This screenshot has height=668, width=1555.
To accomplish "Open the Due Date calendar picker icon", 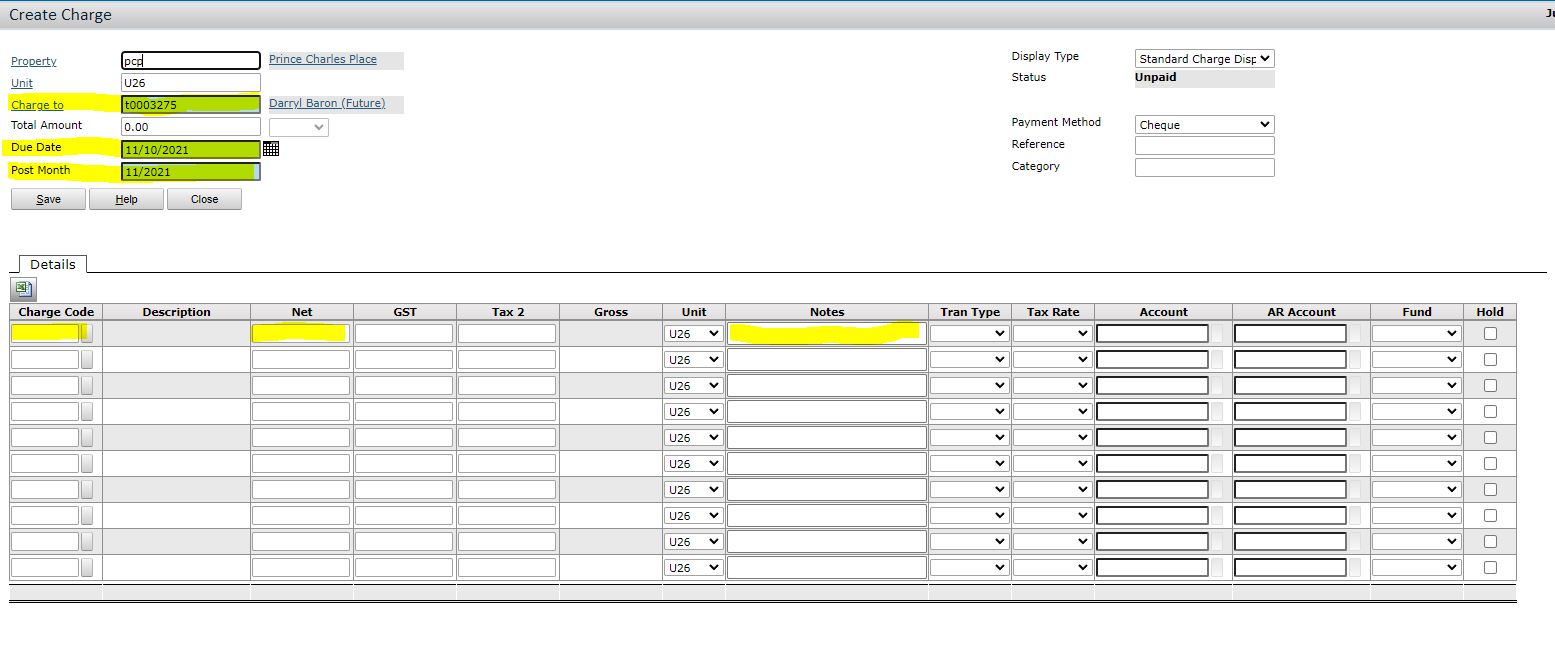I will pos(271,149).
